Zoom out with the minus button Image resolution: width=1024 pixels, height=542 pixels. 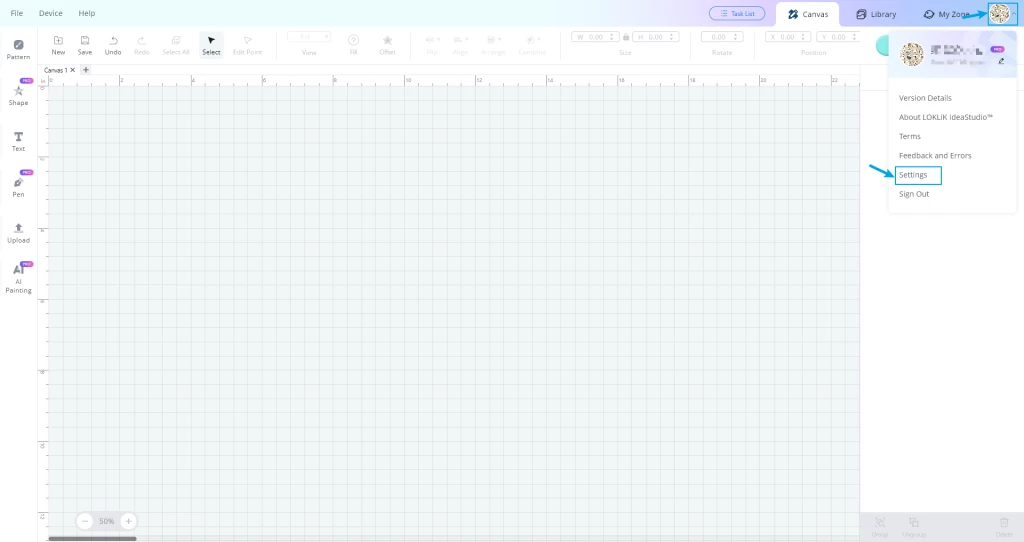click(85, 521)
